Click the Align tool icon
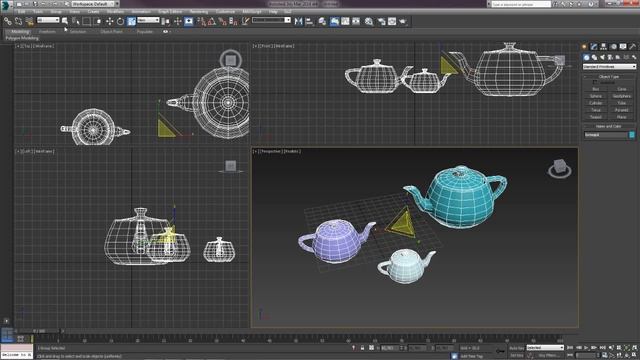Image resolution: width=640 pixels, height=360 pixels. click(x=309, y=21)
